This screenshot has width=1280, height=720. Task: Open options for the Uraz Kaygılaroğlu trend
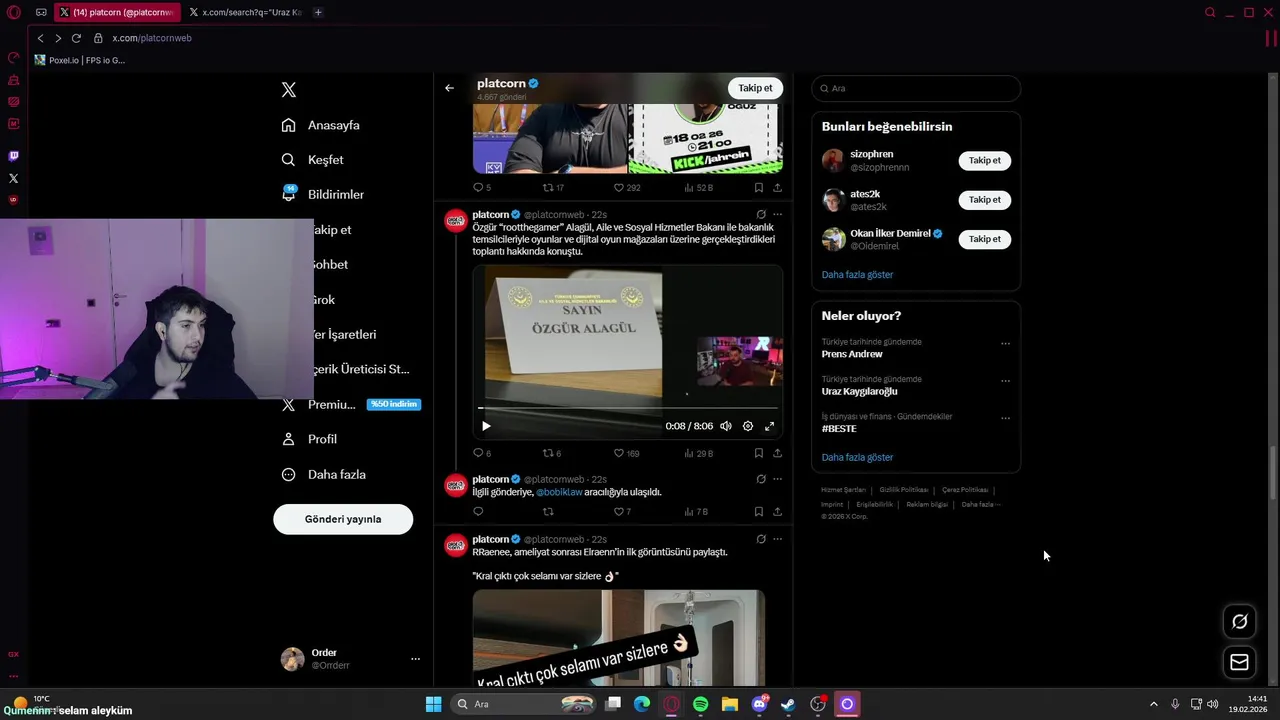pyautogui.click(x=1005, y=380)
